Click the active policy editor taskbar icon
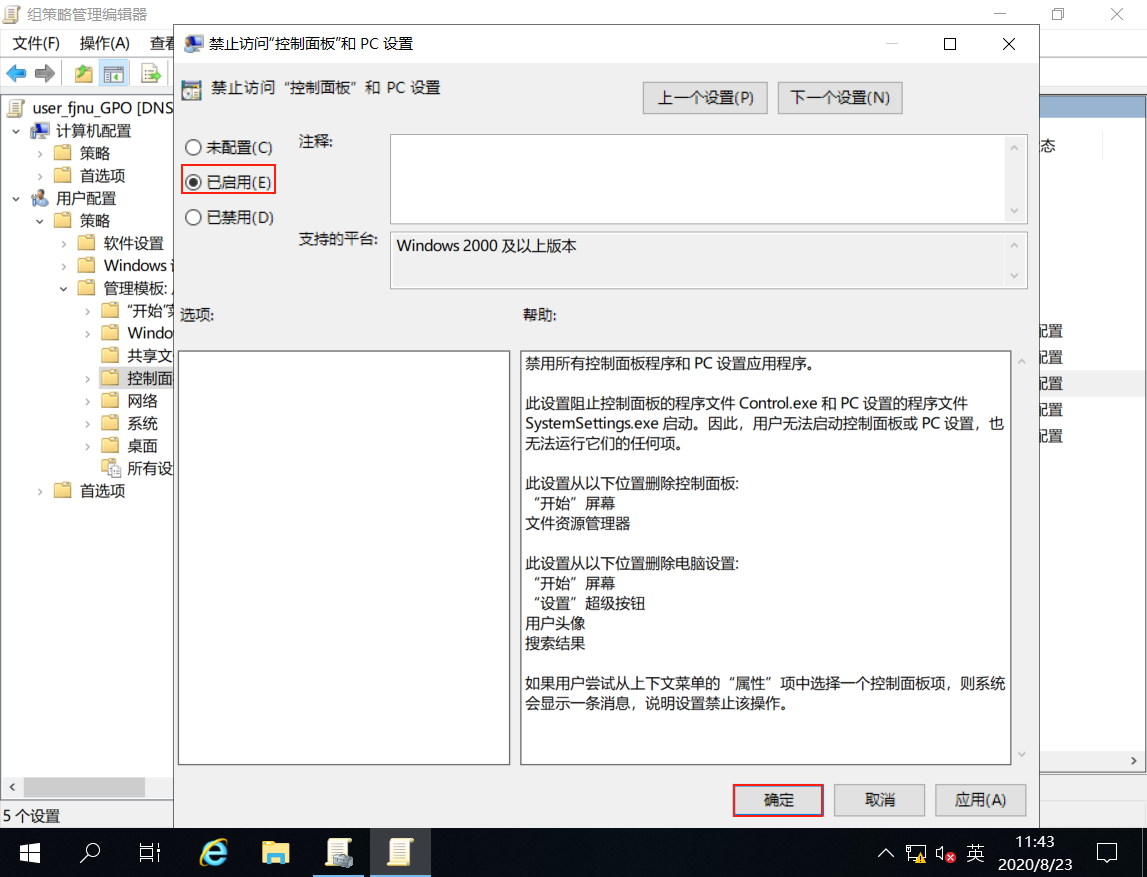1147x877 pixels. click(x=399, y=853)
